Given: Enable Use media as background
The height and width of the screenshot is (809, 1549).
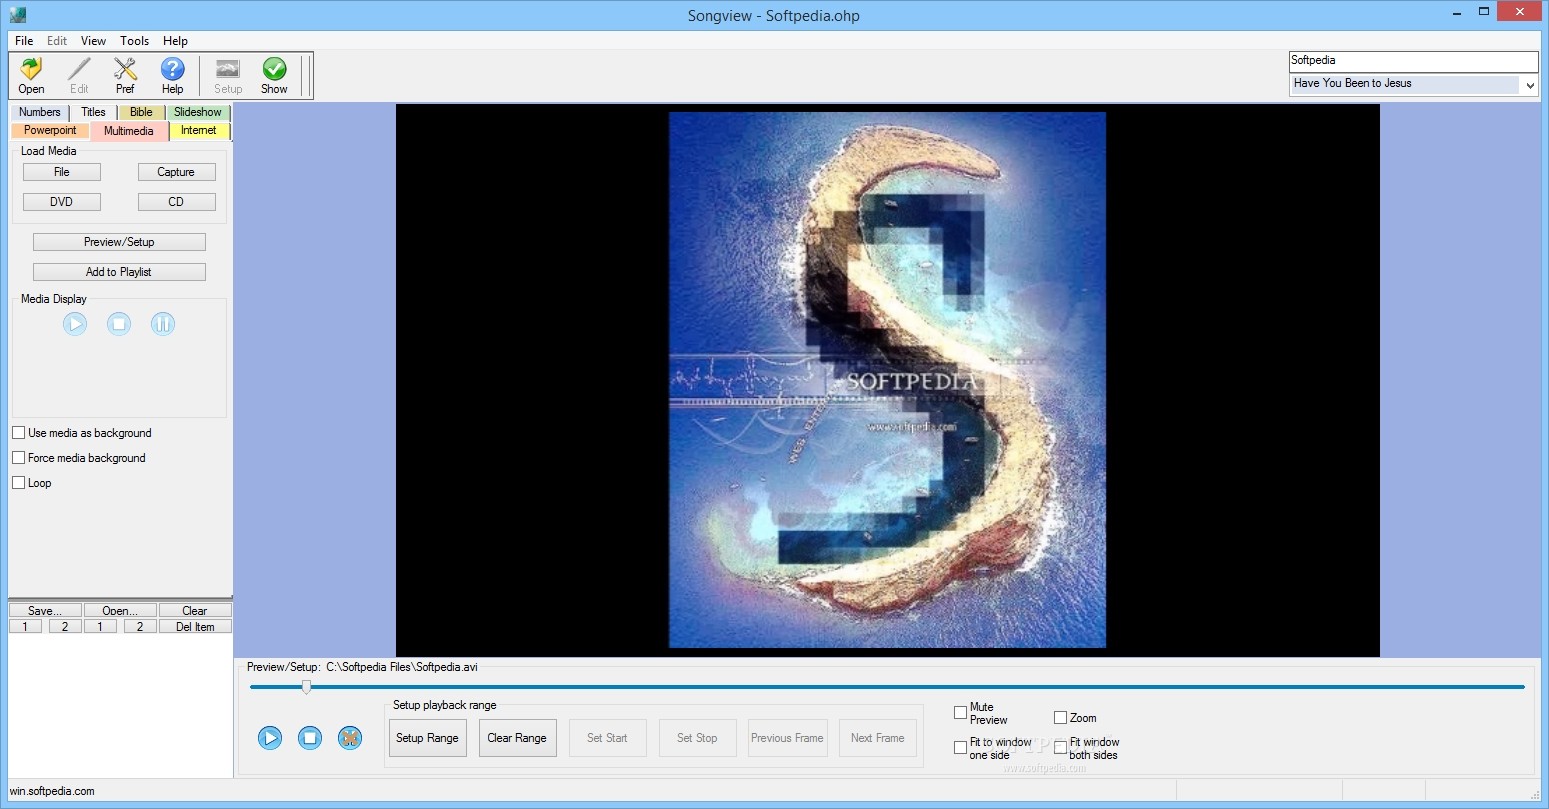Looking at the screenshot, I should coord(18,433).
